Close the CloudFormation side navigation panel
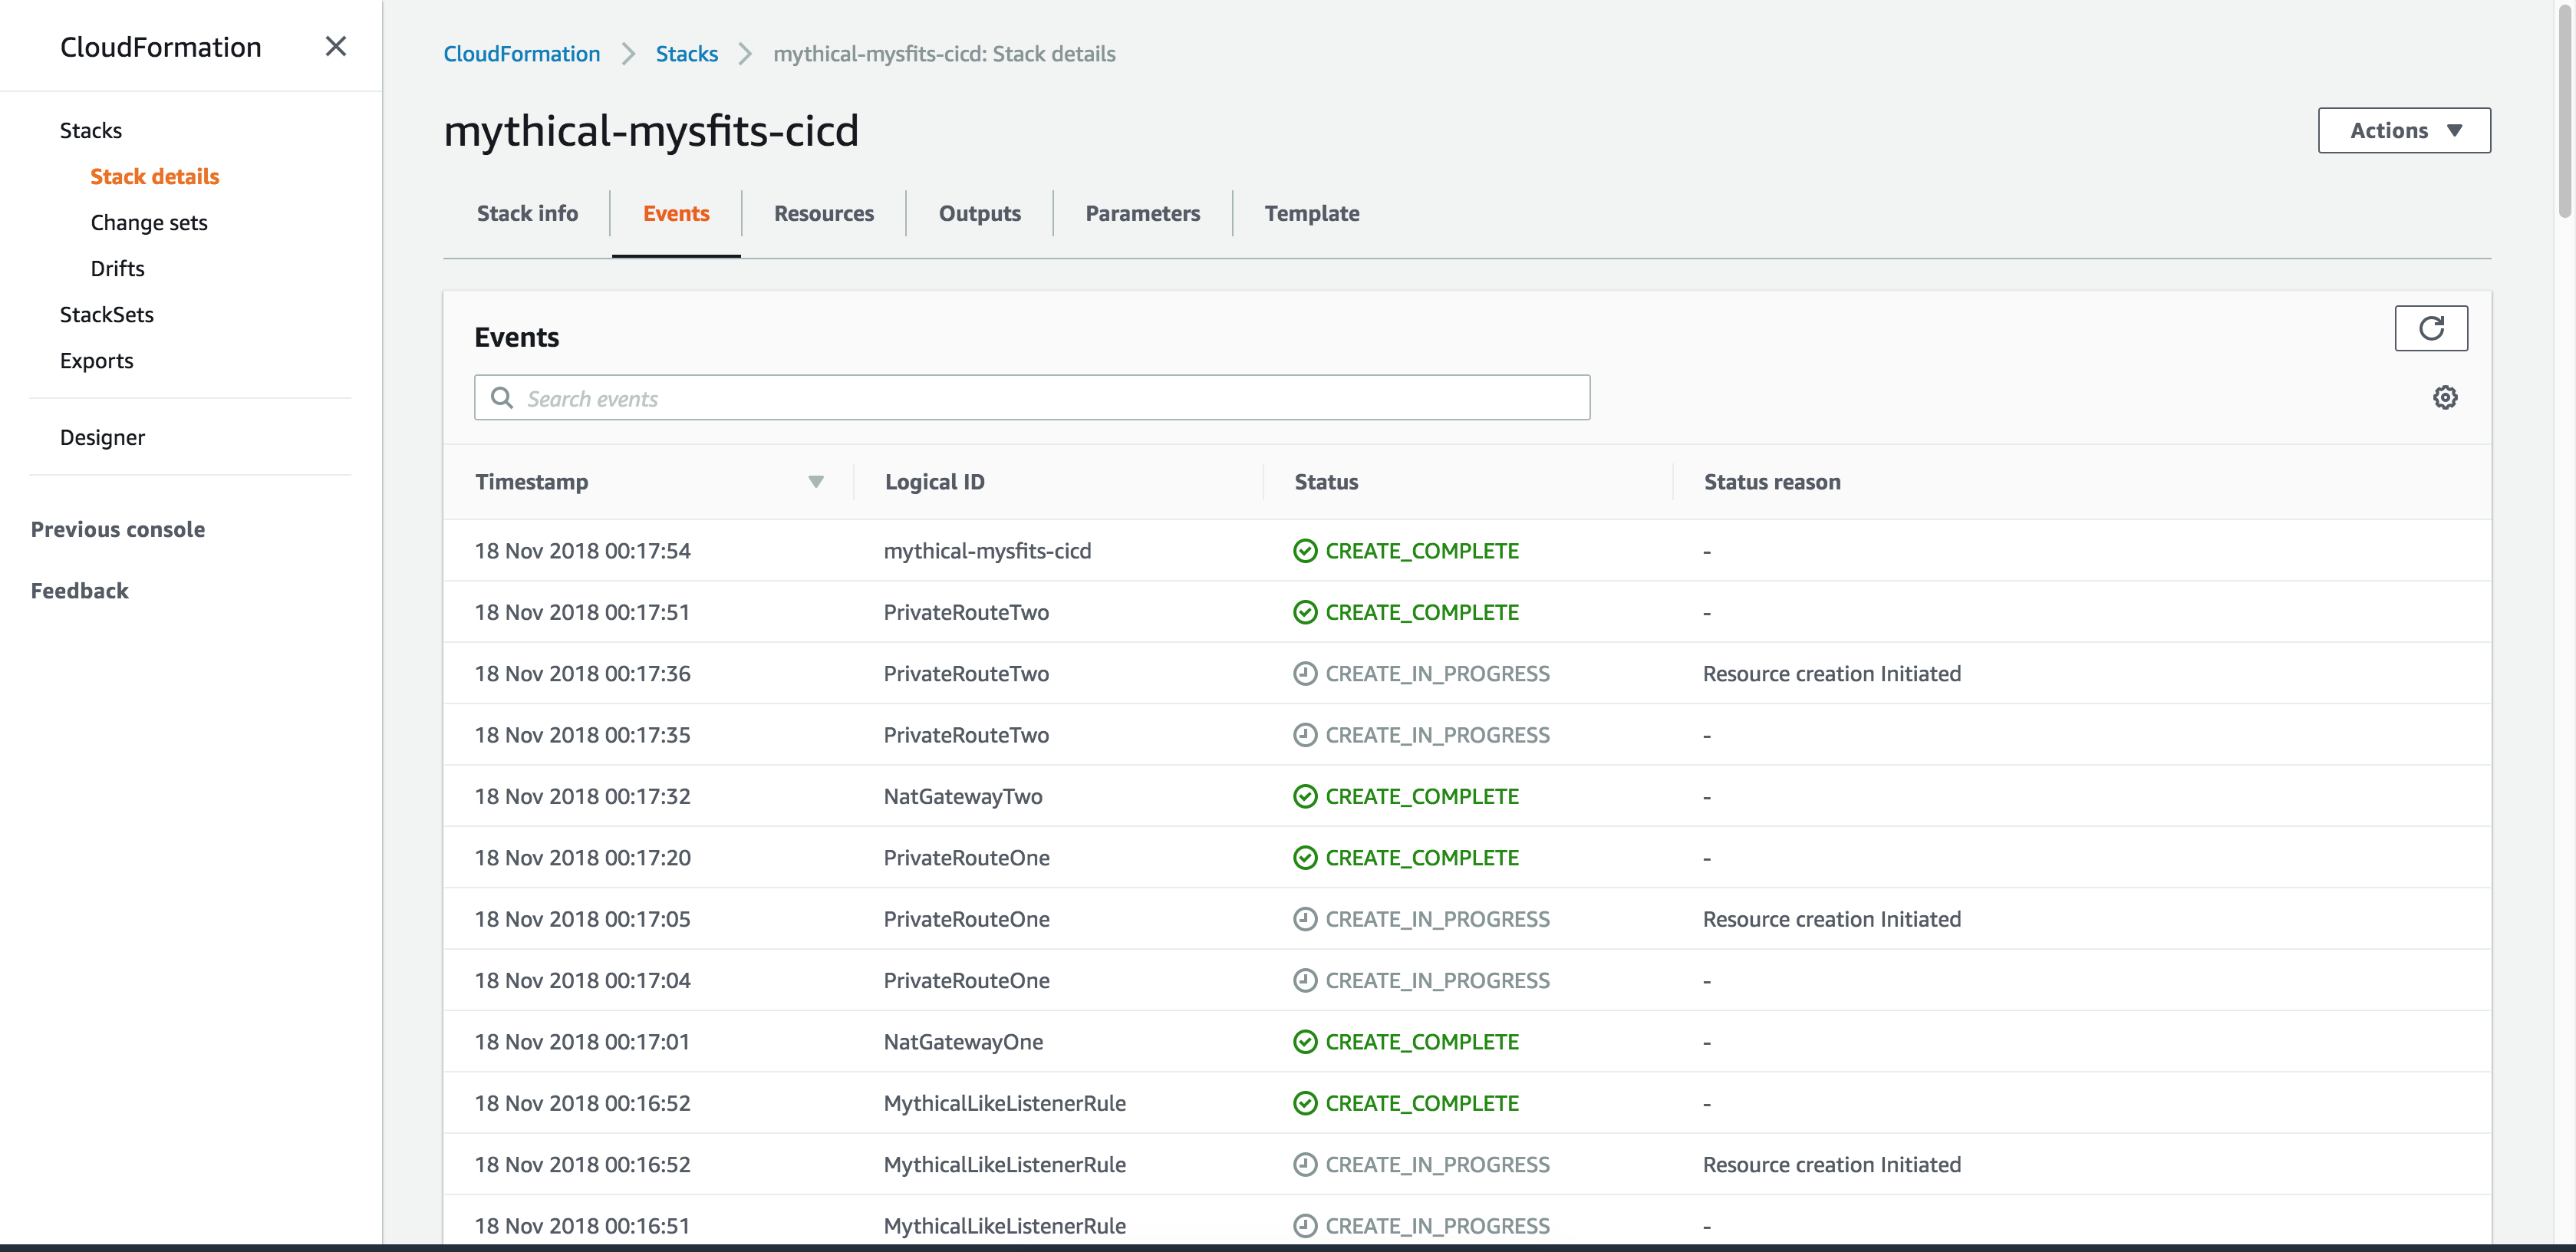This screenshot has width=2576, height=1252. tap(336, 46)
